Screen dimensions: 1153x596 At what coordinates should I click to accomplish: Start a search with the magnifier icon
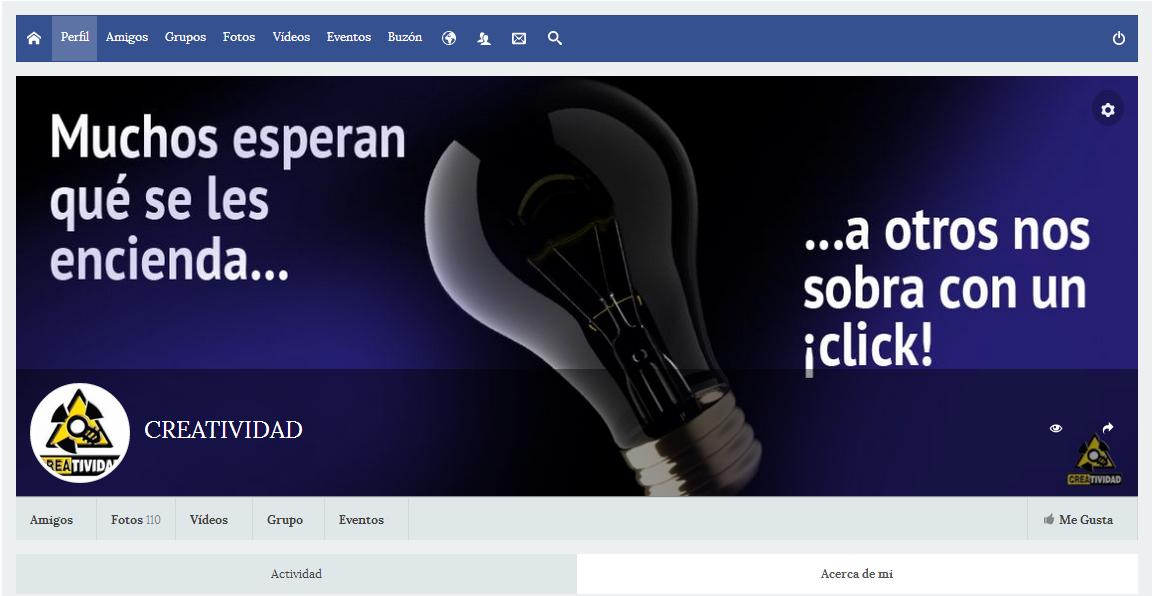click(x=554, y=38)
